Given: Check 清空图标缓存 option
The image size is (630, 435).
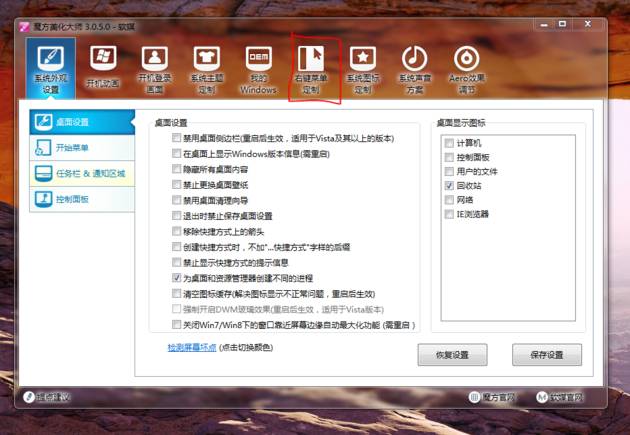Looking at the screenshot, I should [176, 293].
